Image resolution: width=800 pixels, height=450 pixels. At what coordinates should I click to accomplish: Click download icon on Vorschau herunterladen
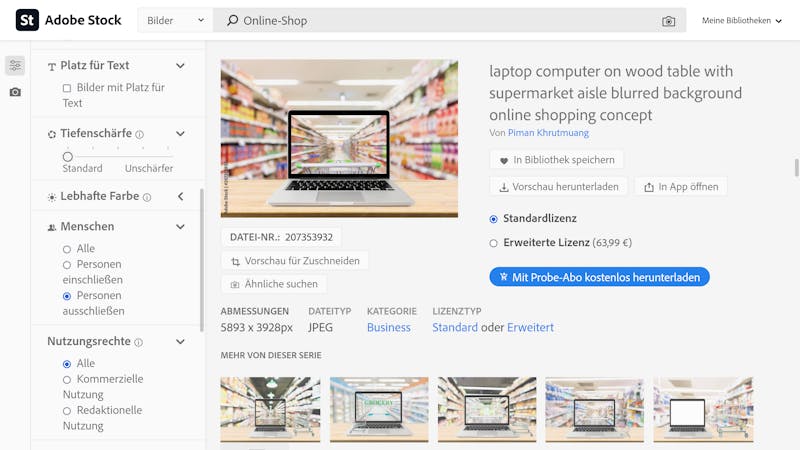[504, 187]
